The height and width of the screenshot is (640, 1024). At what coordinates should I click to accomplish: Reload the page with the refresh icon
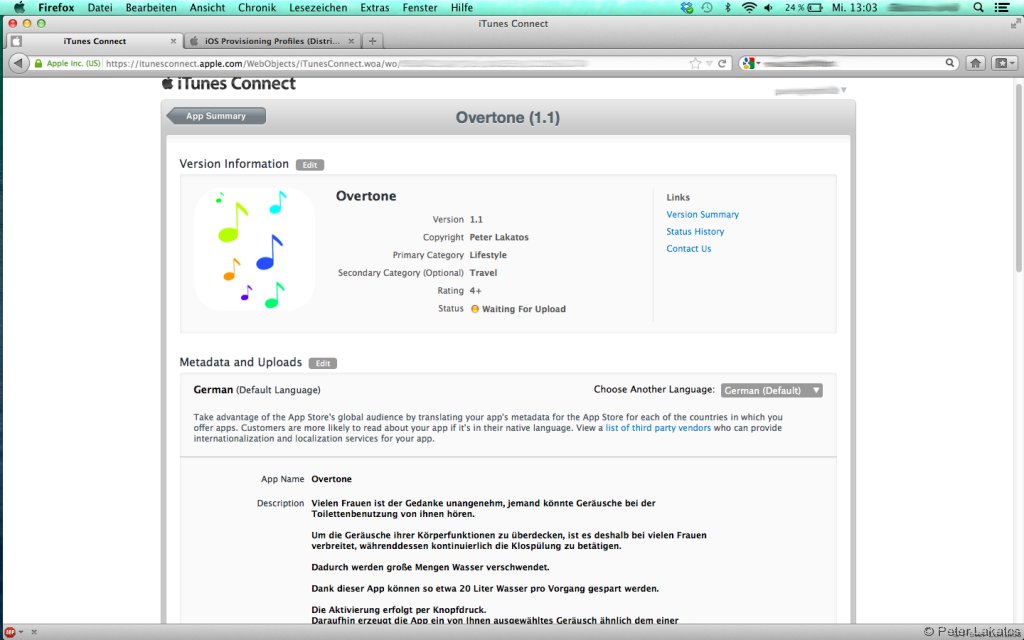722,63
